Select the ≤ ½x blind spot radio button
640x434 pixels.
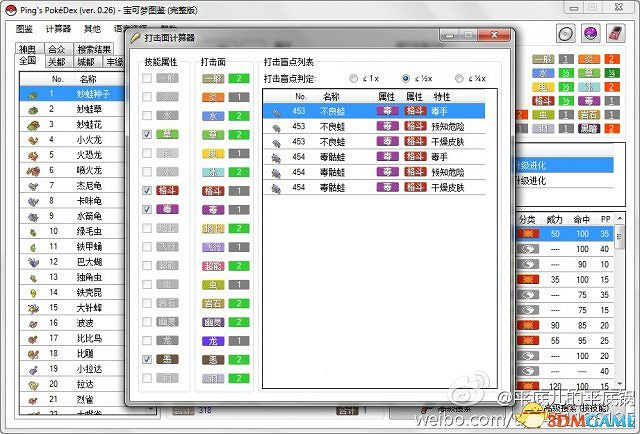tap(405, 78)
